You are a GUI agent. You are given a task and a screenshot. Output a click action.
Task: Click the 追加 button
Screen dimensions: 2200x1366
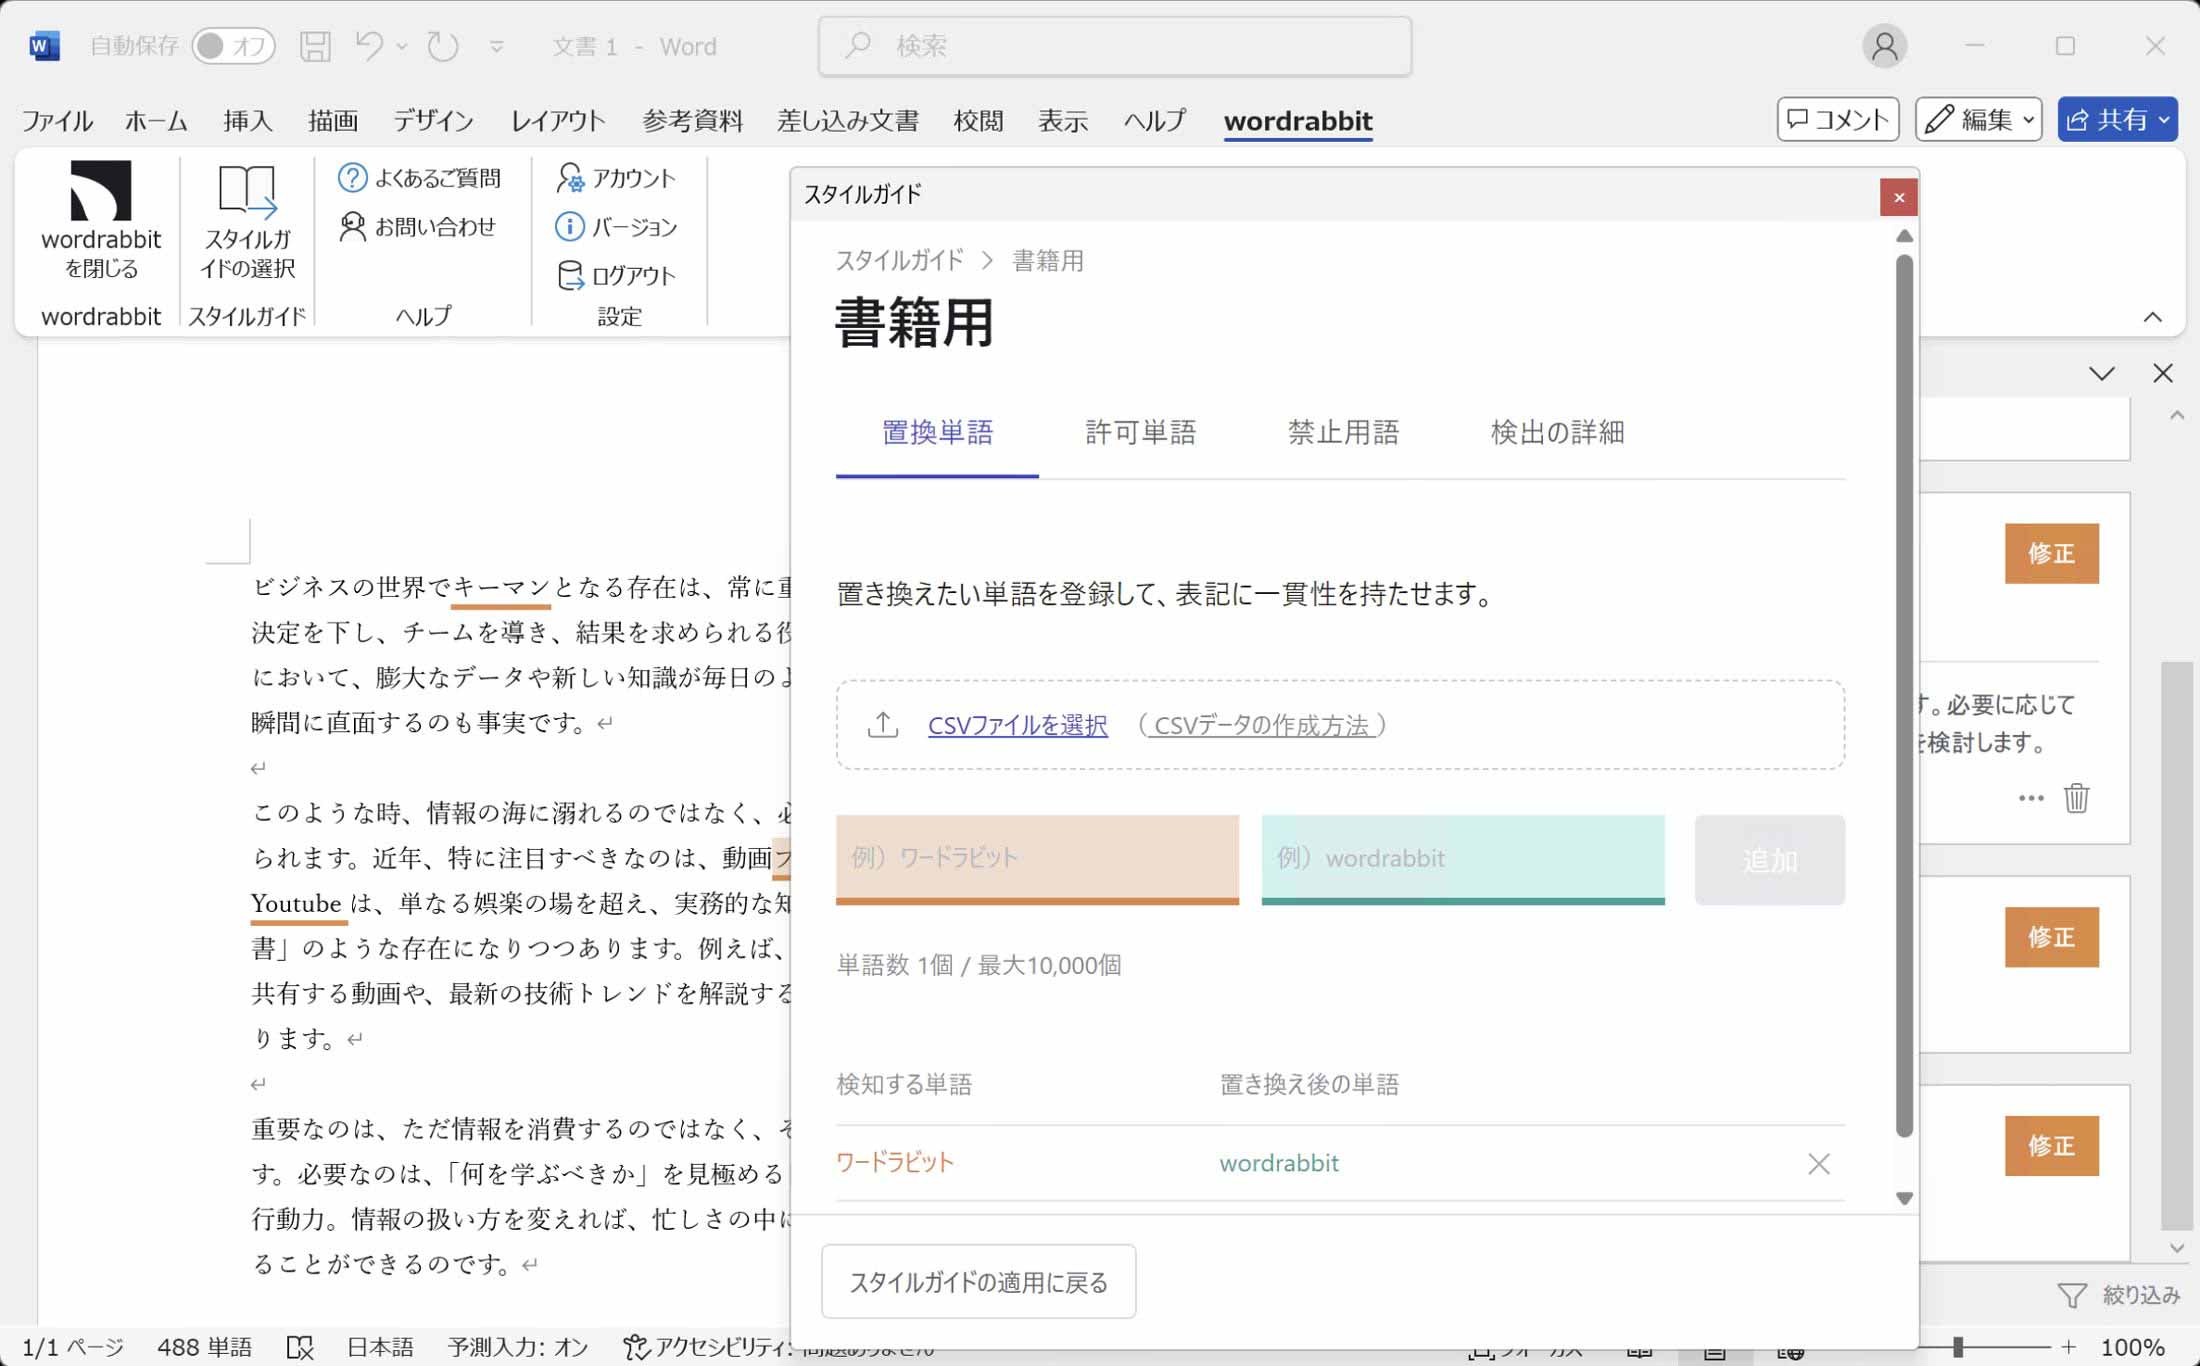(1769, 860)
